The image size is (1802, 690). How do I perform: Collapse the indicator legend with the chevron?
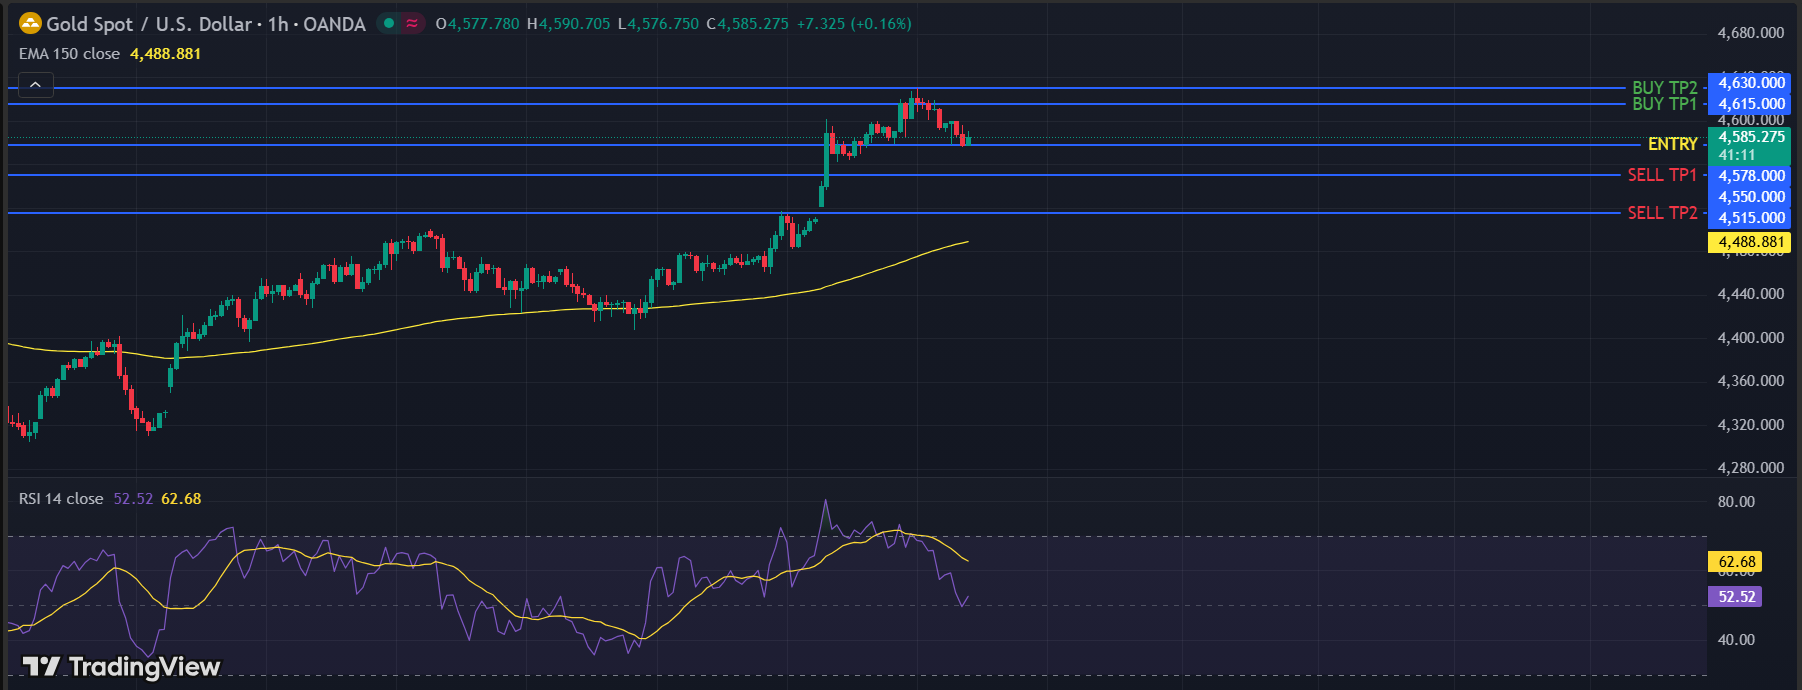35,85
